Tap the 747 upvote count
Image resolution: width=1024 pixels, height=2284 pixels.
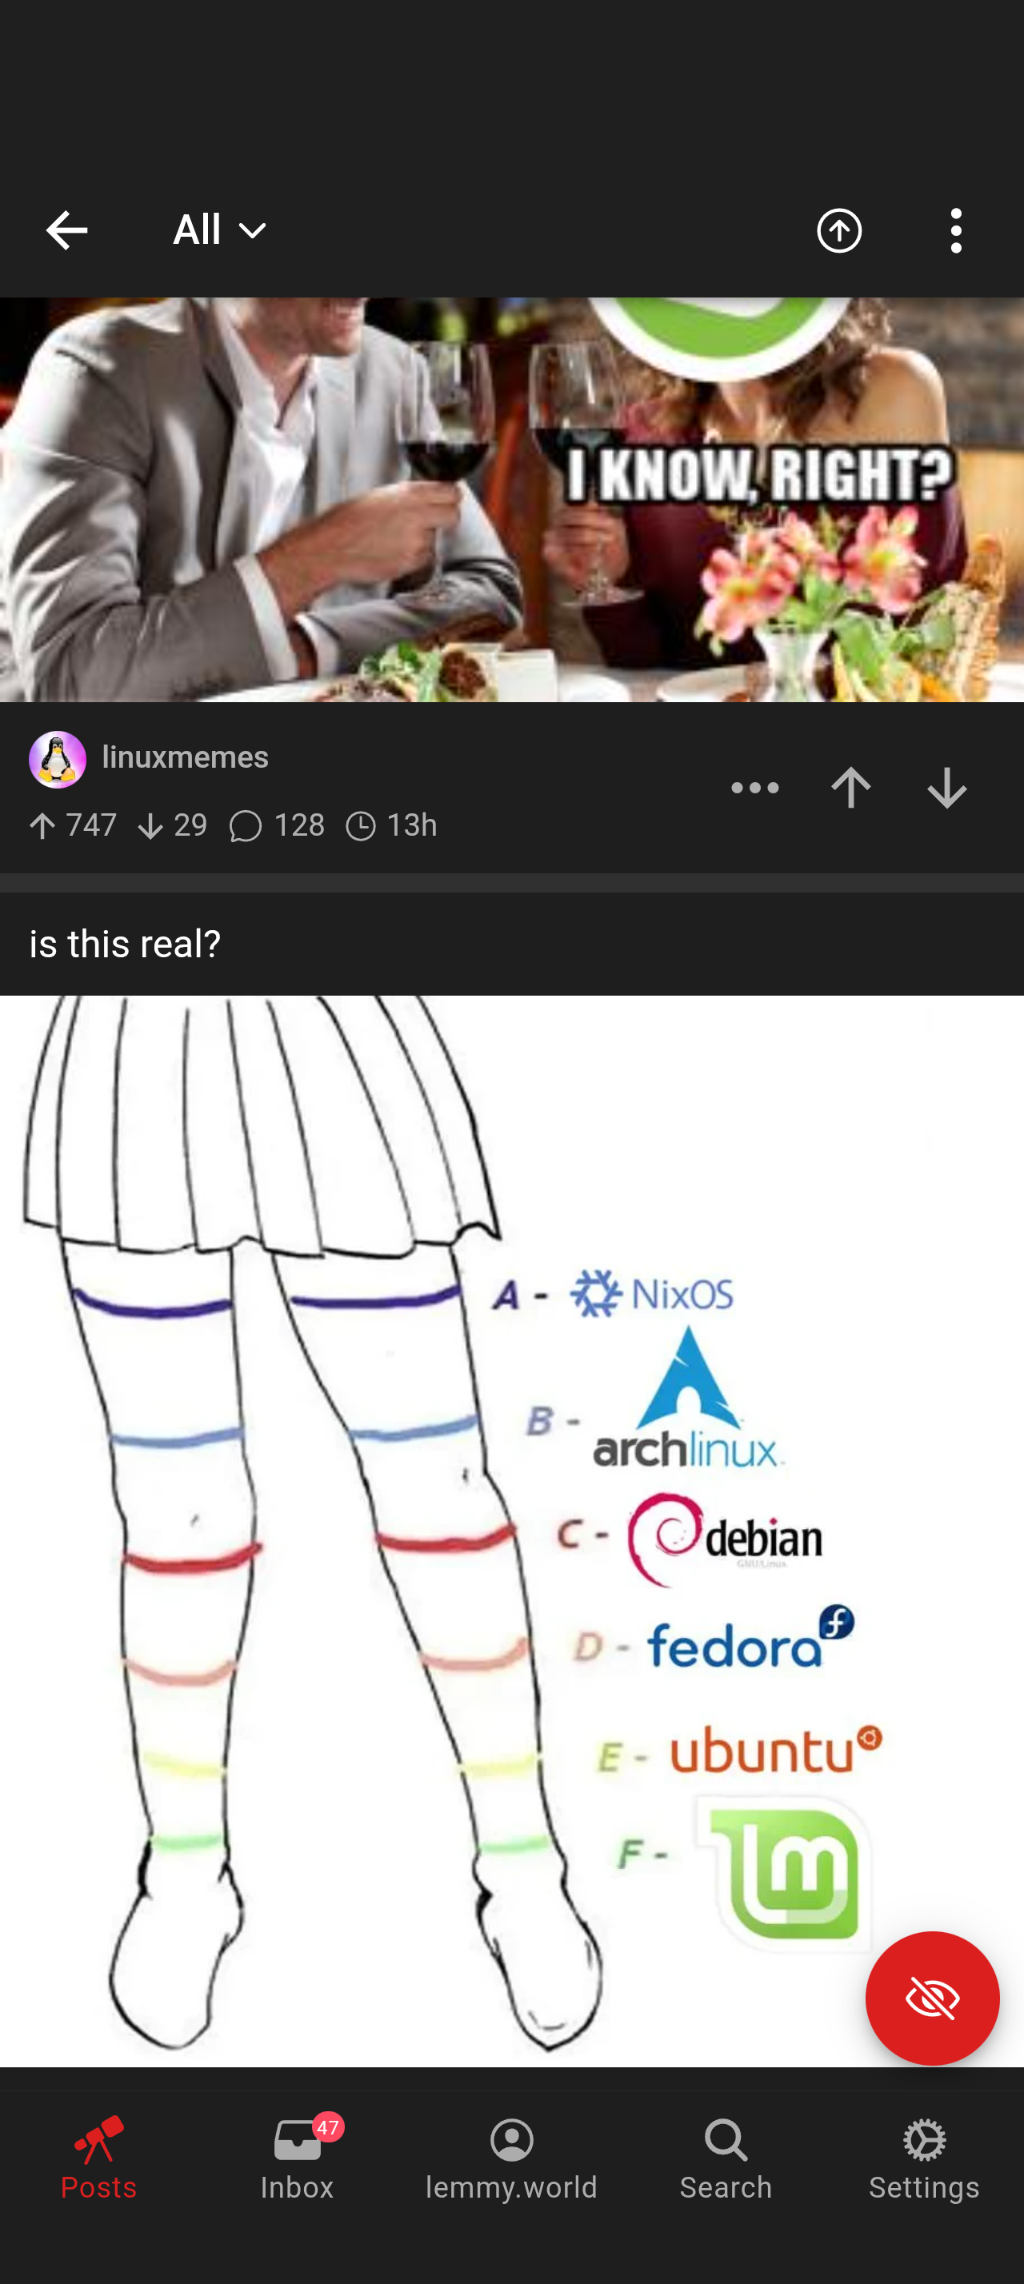click(x=73, y=826)
